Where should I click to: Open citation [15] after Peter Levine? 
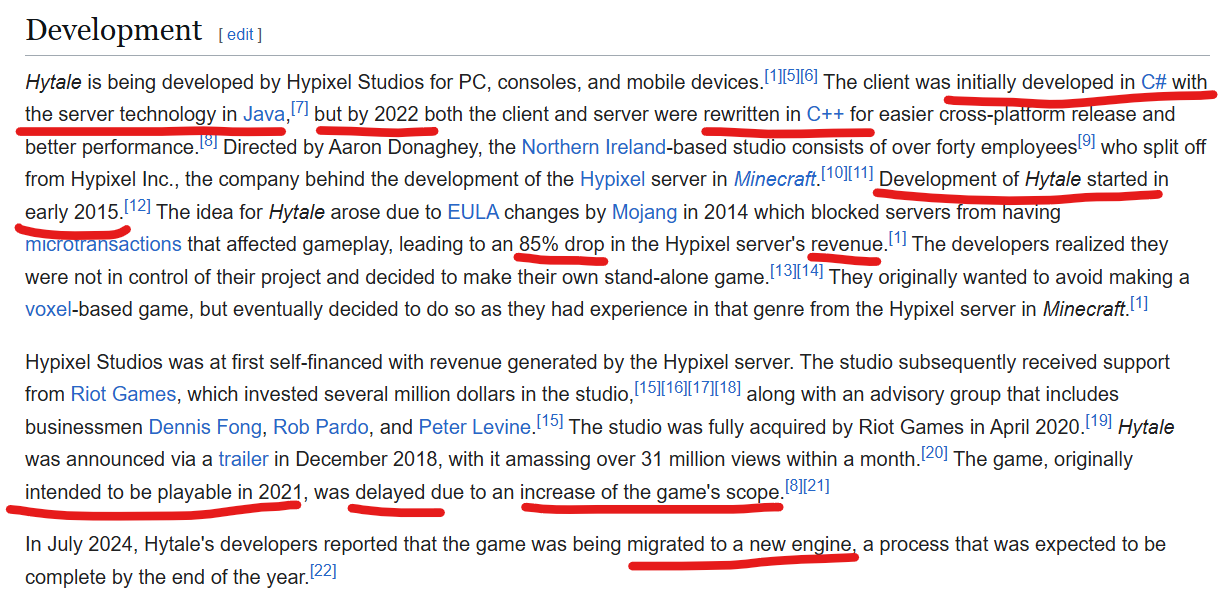point(550,420)
